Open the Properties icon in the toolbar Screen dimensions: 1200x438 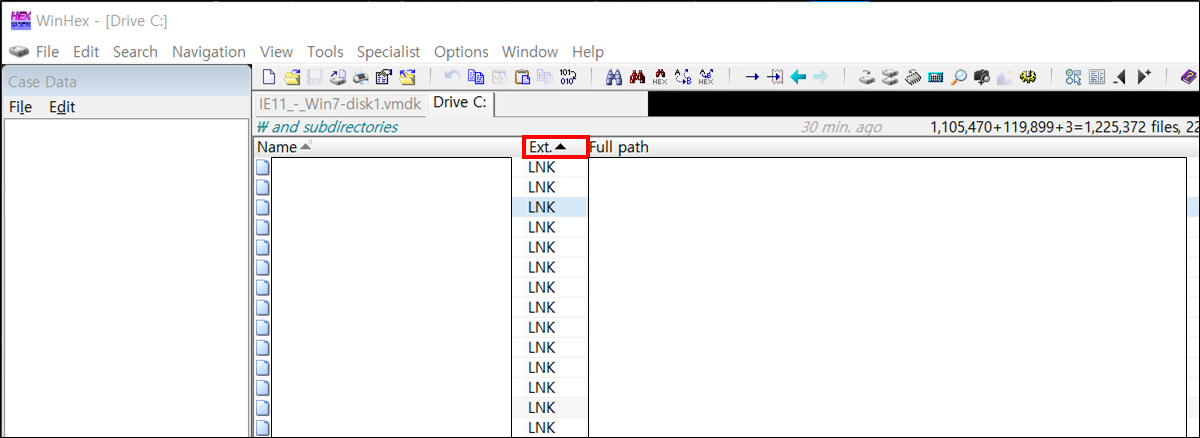point(382,76)
